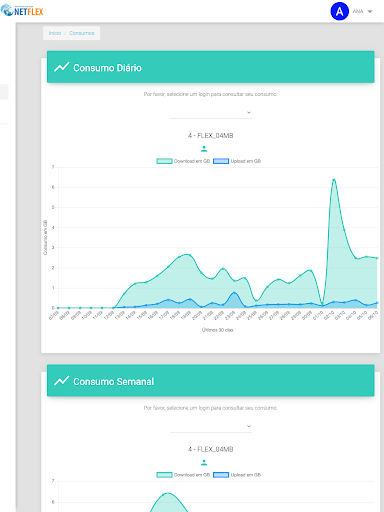Click the upload peak point on daily chart

click(235, 293)
